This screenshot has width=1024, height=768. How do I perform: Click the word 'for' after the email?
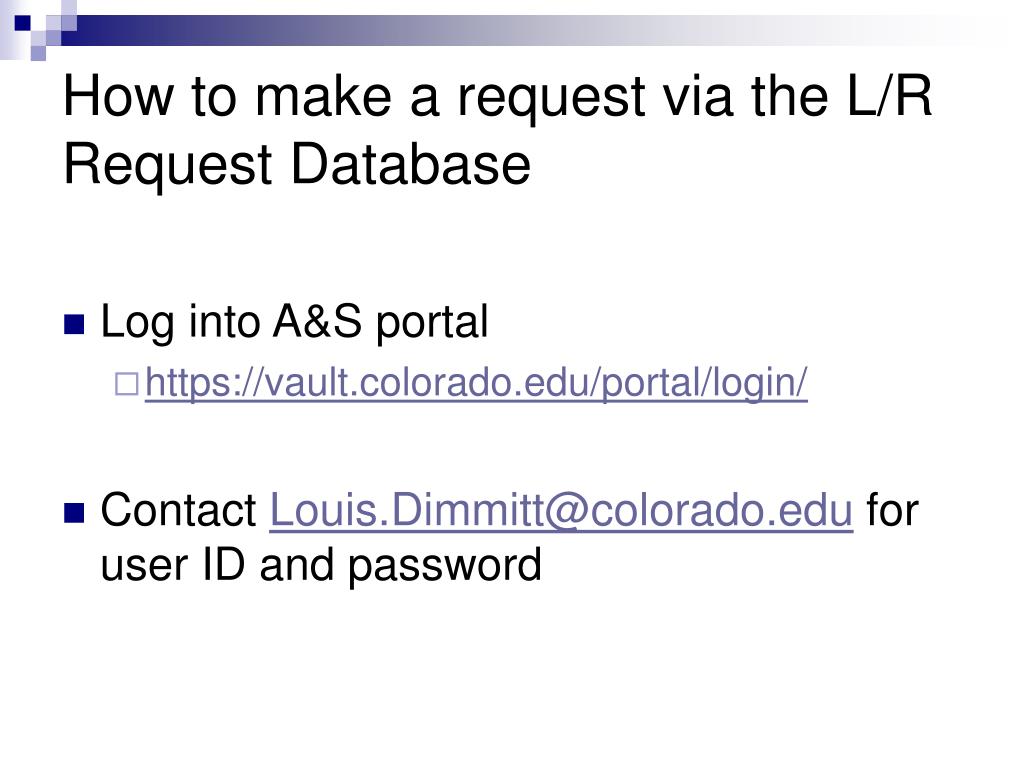tap(892, 511)
